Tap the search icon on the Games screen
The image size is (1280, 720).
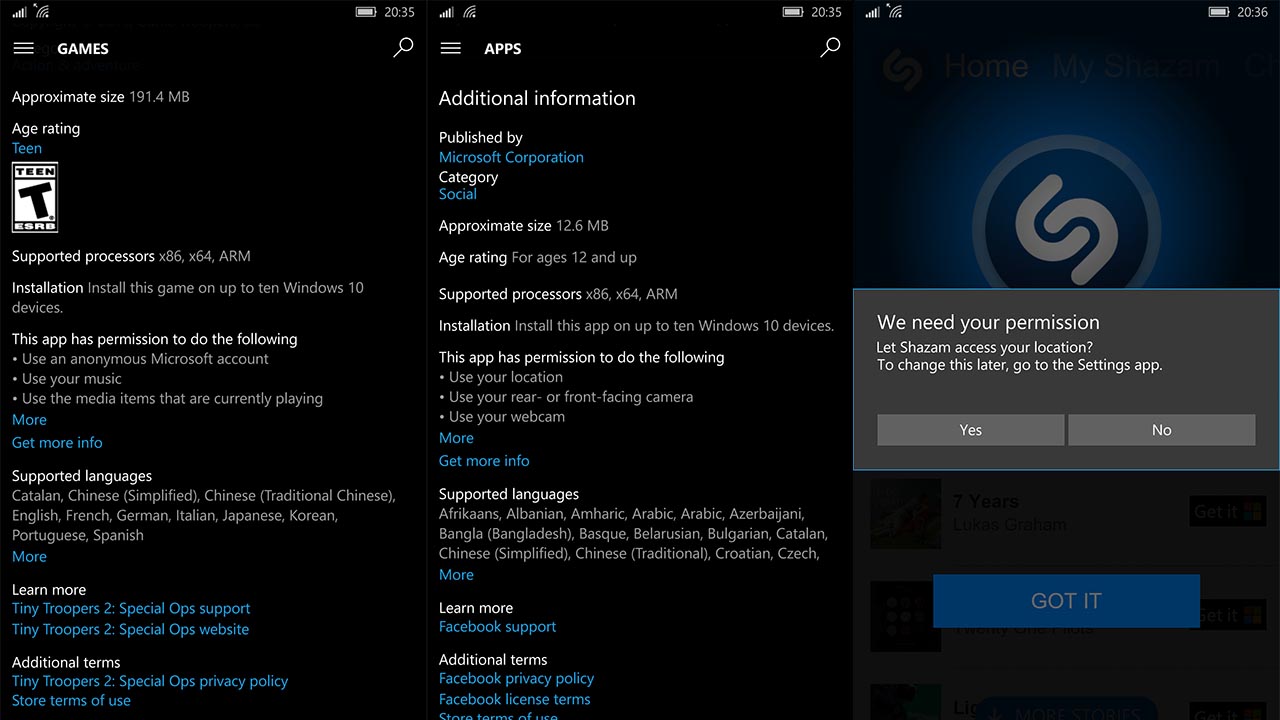[x=403, y=48]
